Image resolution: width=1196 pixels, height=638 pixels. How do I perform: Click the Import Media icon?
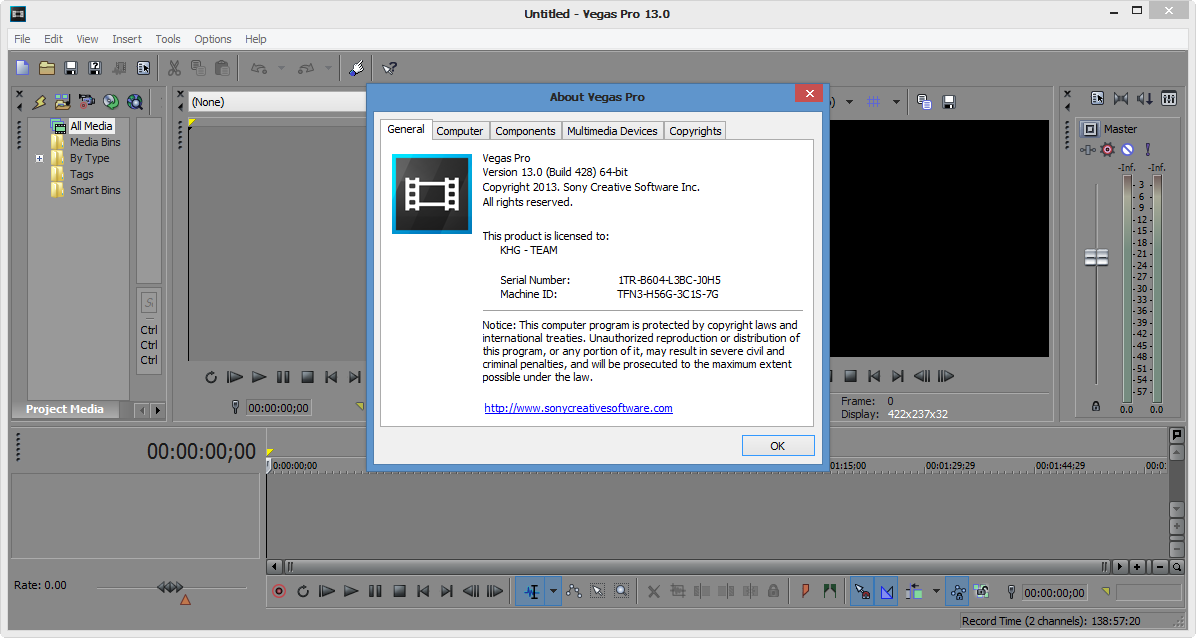pos(63,102)
